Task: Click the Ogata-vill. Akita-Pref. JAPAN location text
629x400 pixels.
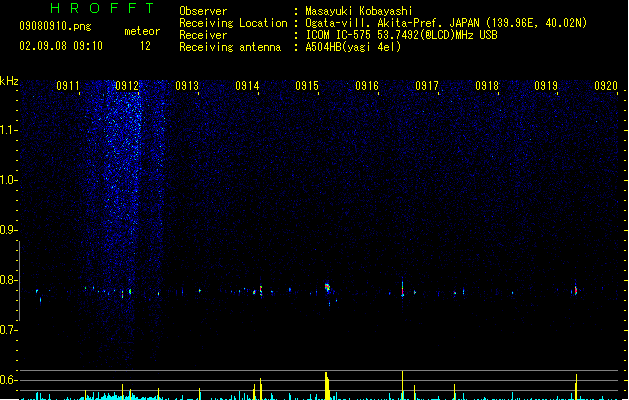Action: 446,23
